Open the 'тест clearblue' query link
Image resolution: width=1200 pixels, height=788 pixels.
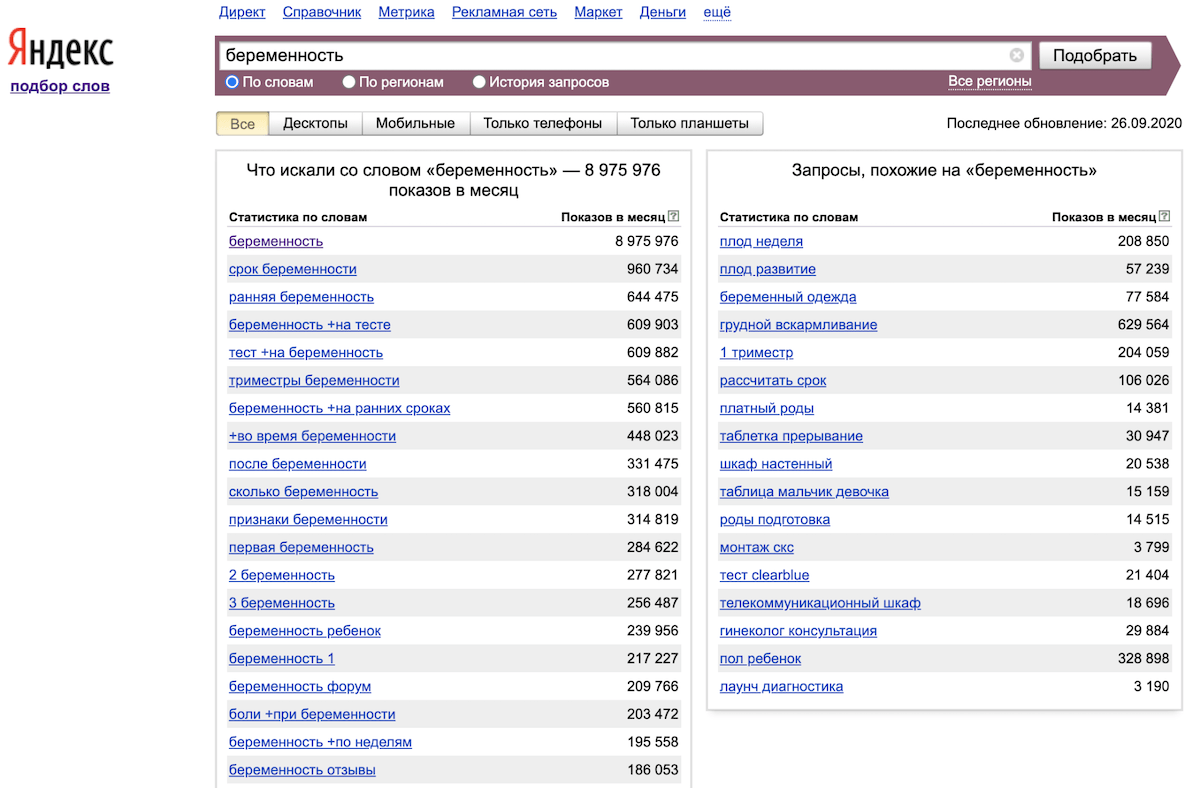[764, 575]
